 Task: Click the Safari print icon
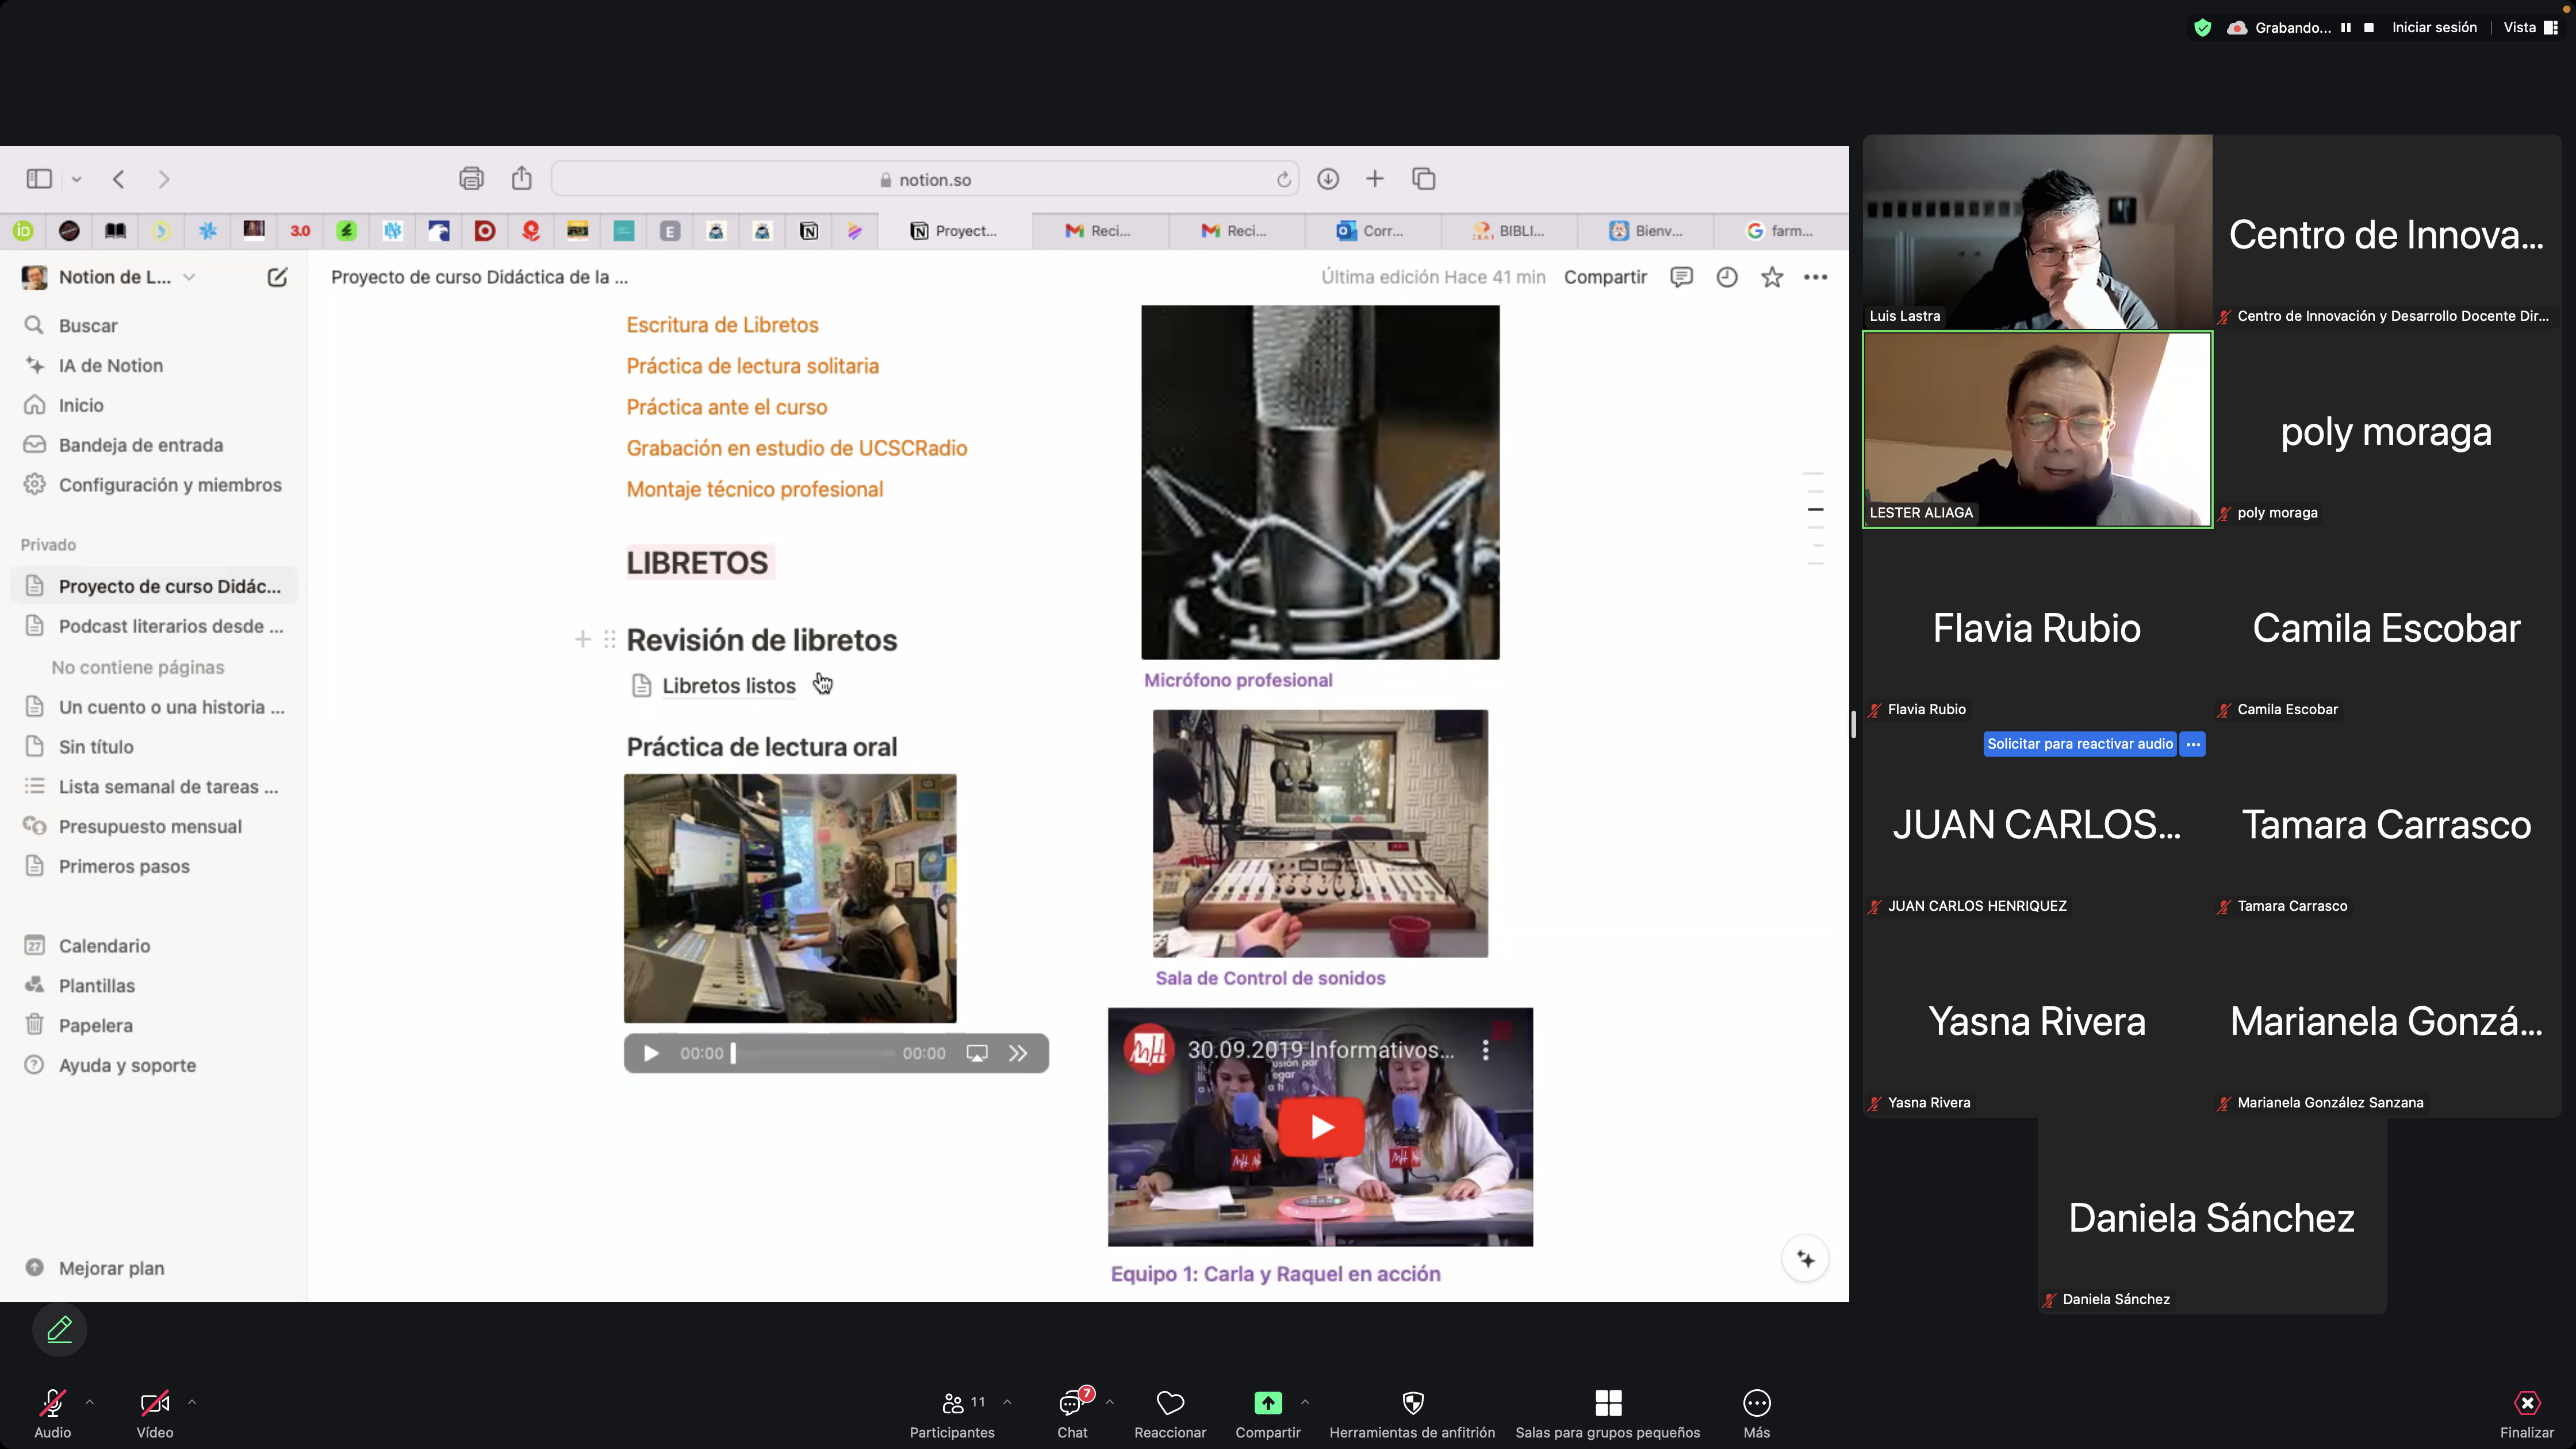[471, 179]
